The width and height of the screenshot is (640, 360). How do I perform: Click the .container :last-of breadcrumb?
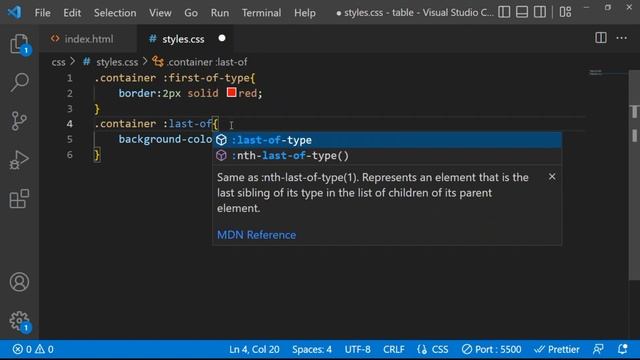tap(207, 62)
